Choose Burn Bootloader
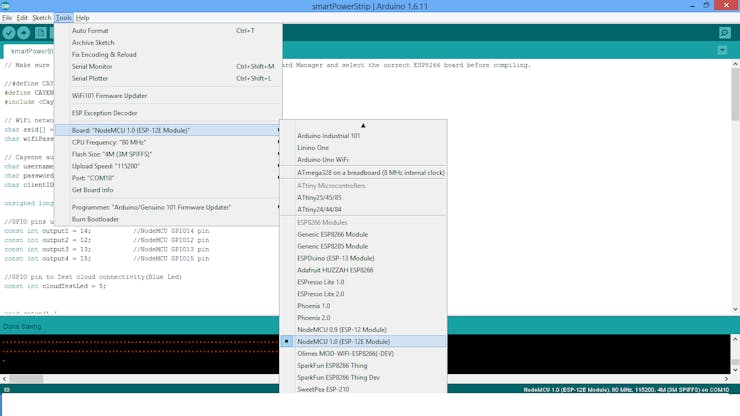 click(168, 219)
